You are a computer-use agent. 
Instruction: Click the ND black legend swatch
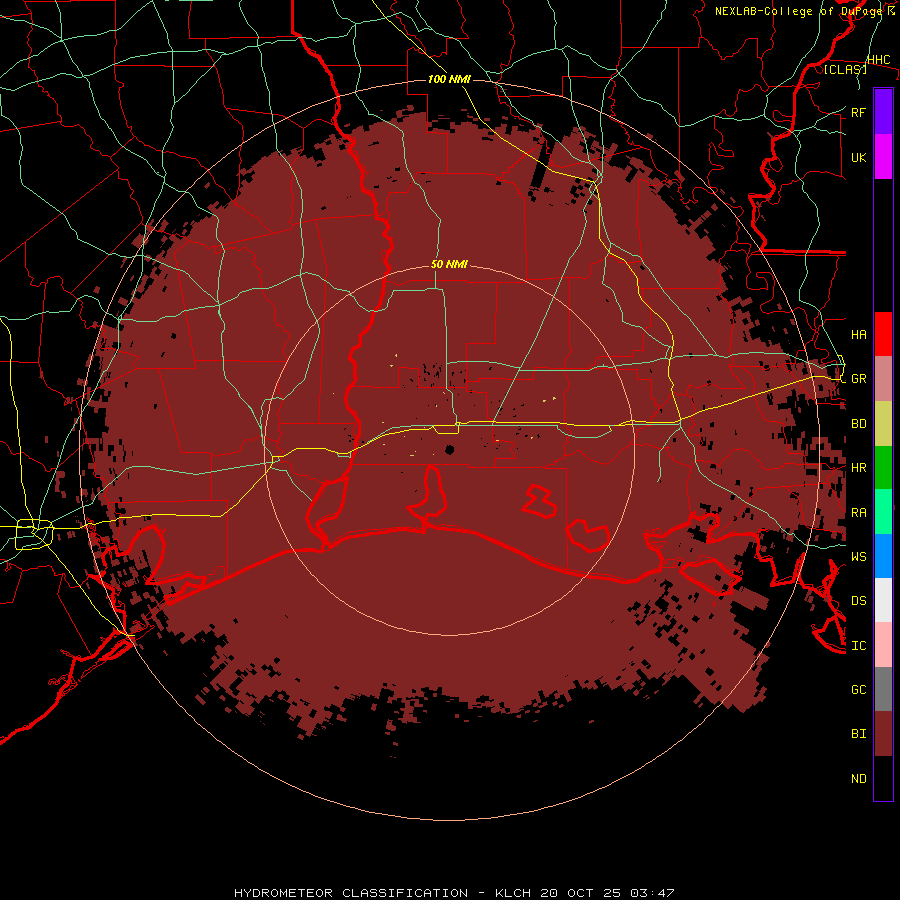(883, 778)
